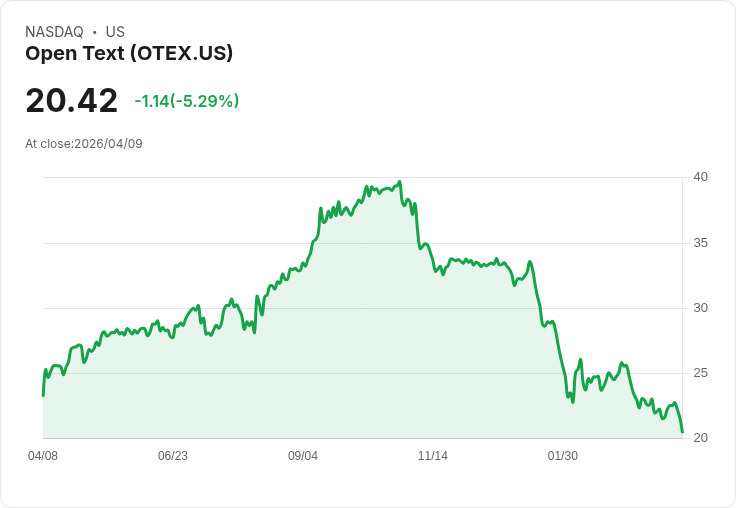Click the chart line's starting point at 04/08
736x508 pixels.
(43, 395)
